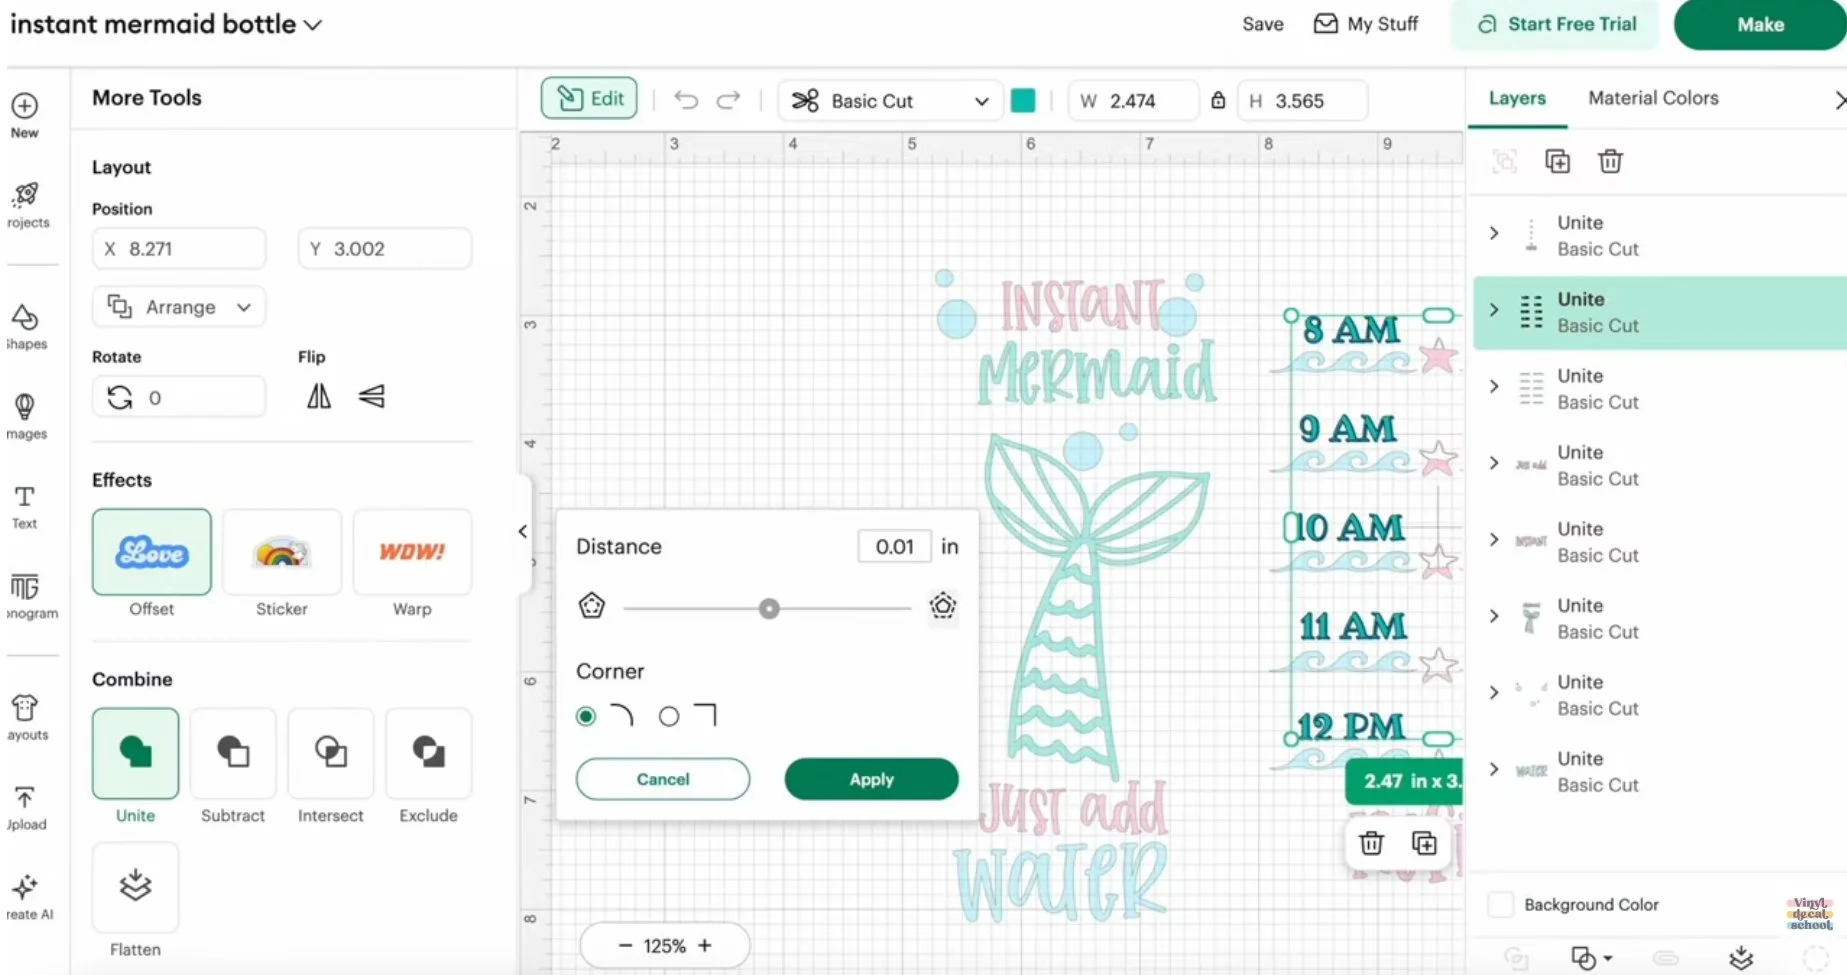1847x975 pixels.
Task: Expand the mermaid tail Unite layer
Action: 1494,616
